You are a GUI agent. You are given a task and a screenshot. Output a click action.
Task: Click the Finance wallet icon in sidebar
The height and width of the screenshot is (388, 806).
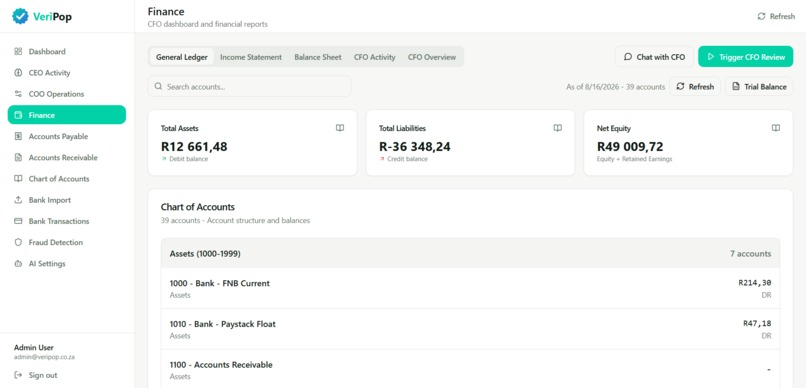(x=19, y=115)
